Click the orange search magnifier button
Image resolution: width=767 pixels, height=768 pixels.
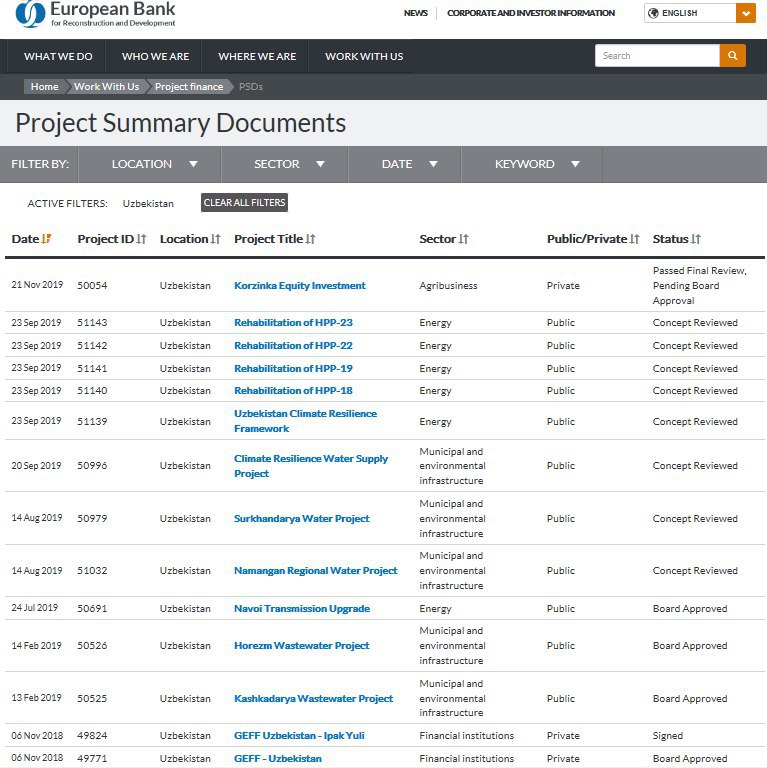733,56
